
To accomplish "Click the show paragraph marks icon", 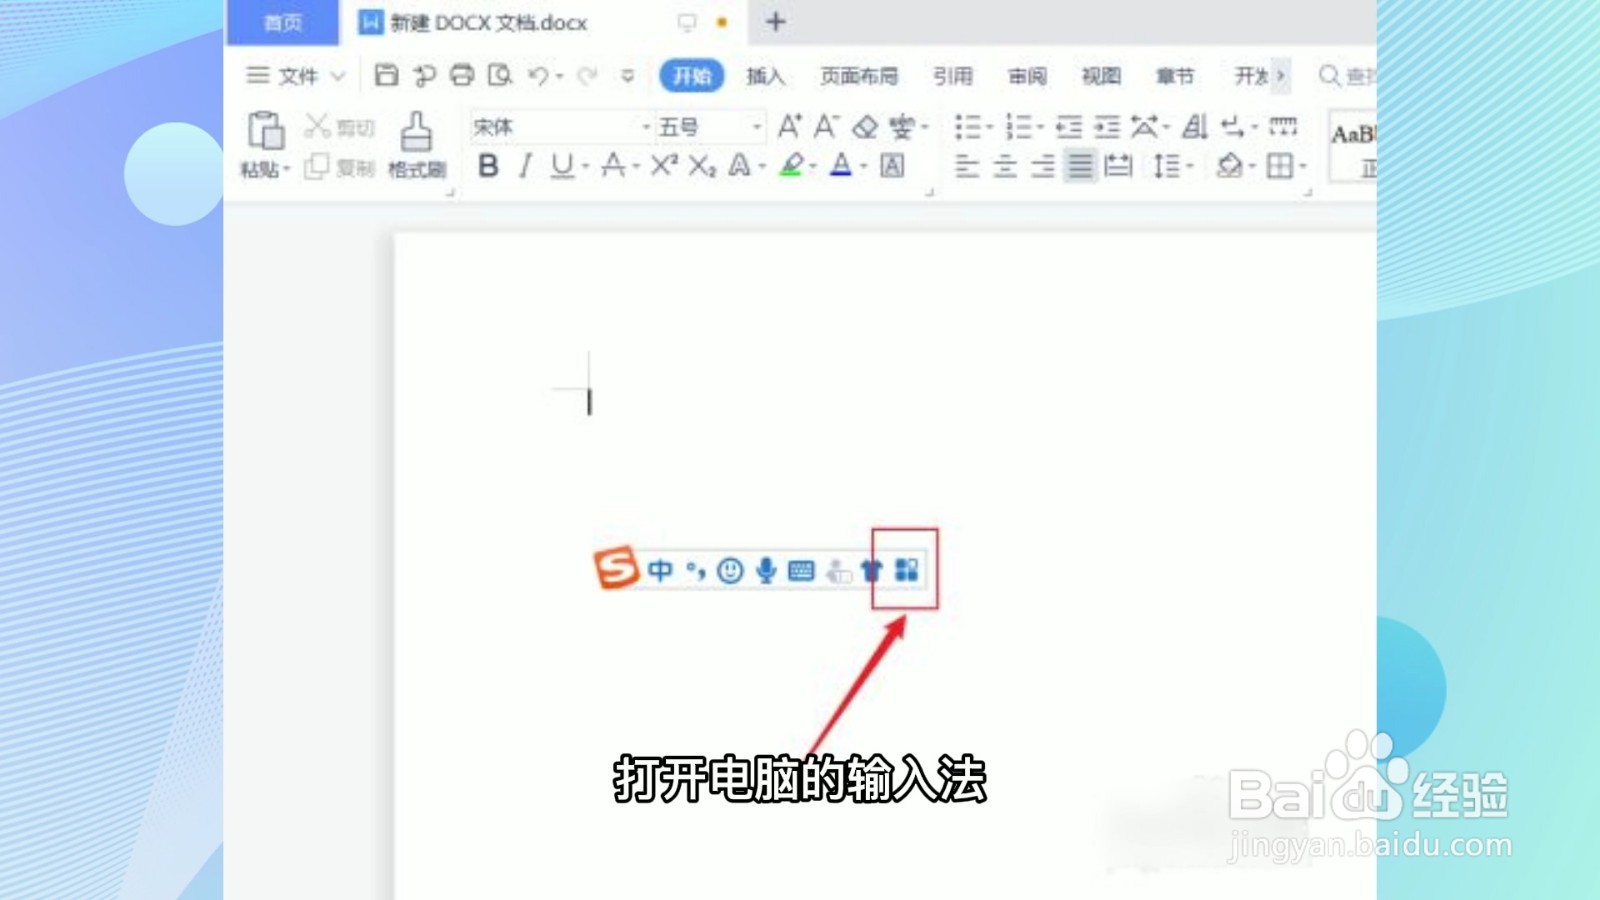I will coord(1233,127).
